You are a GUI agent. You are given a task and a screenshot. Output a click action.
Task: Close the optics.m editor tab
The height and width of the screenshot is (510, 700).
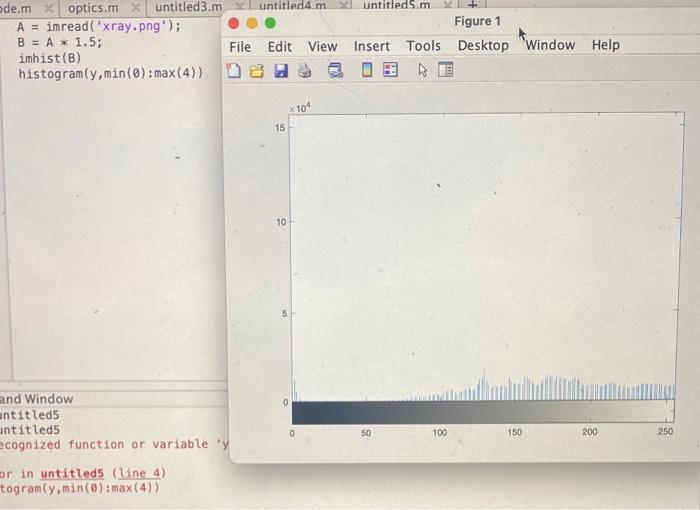[136, 8]
